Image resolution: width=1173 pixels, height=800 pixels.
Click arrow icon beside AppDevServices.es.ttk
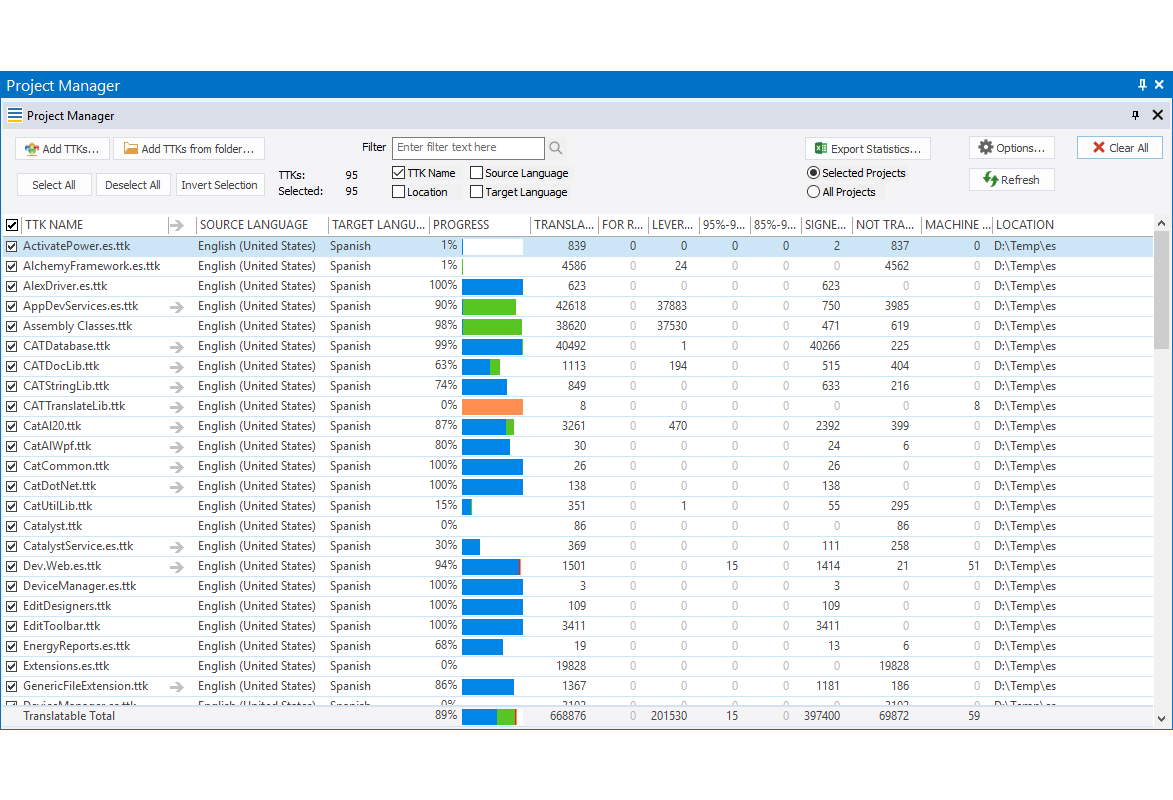tap(177, 306)
